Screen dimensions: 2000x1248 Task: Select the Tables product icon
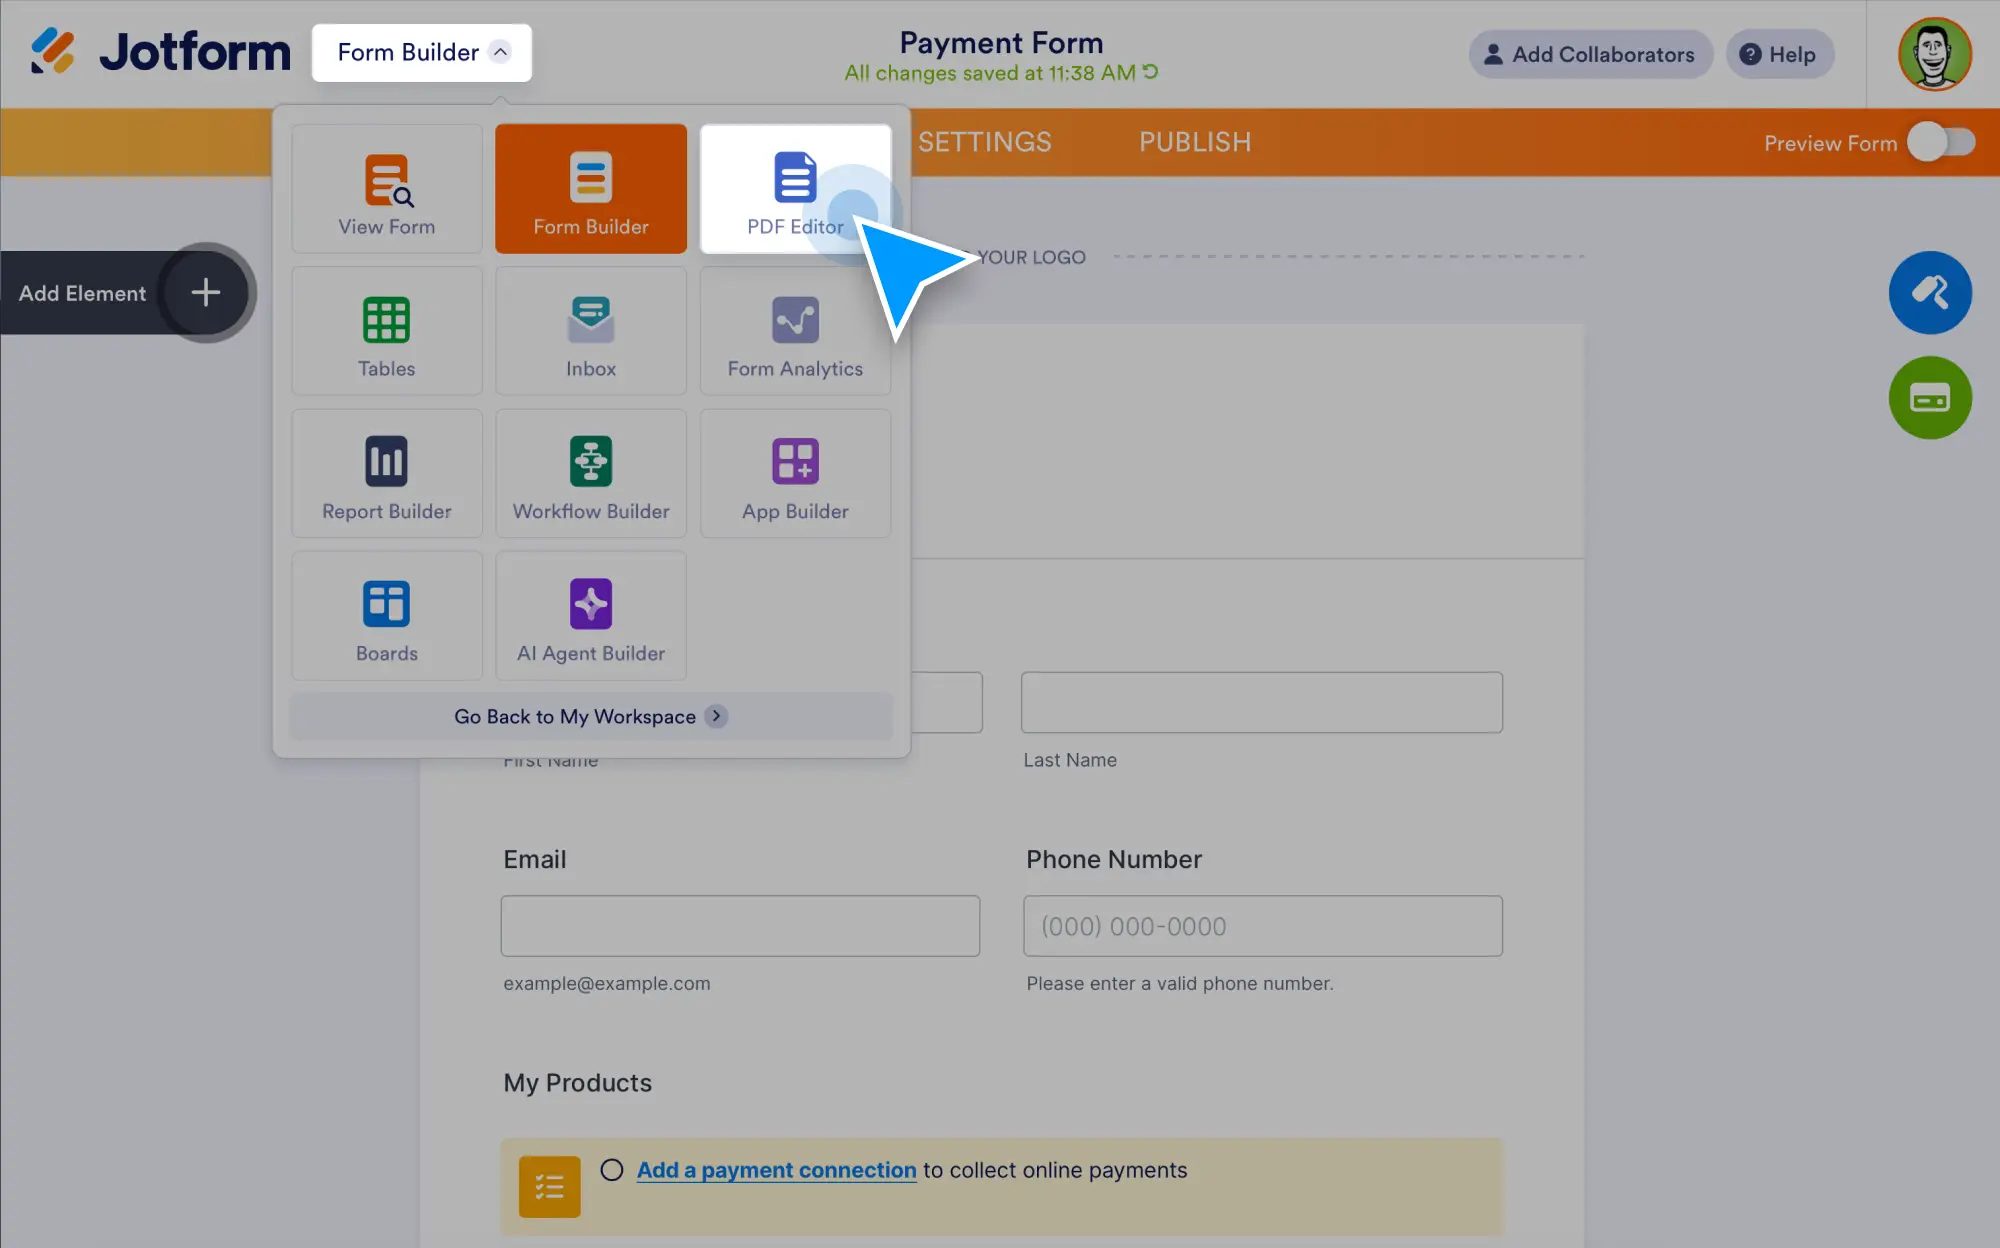386,330
